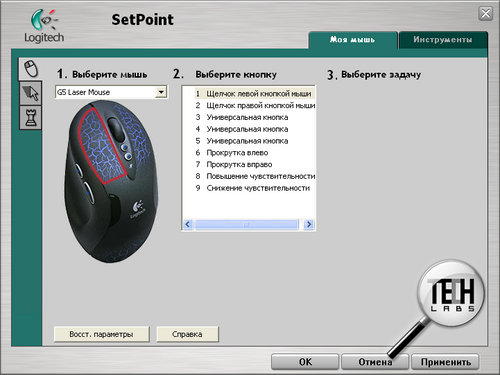Screen dimensions: 500x375
Task: Click the horizontal scrollbar thumb in button list
Action: point(246,224)
